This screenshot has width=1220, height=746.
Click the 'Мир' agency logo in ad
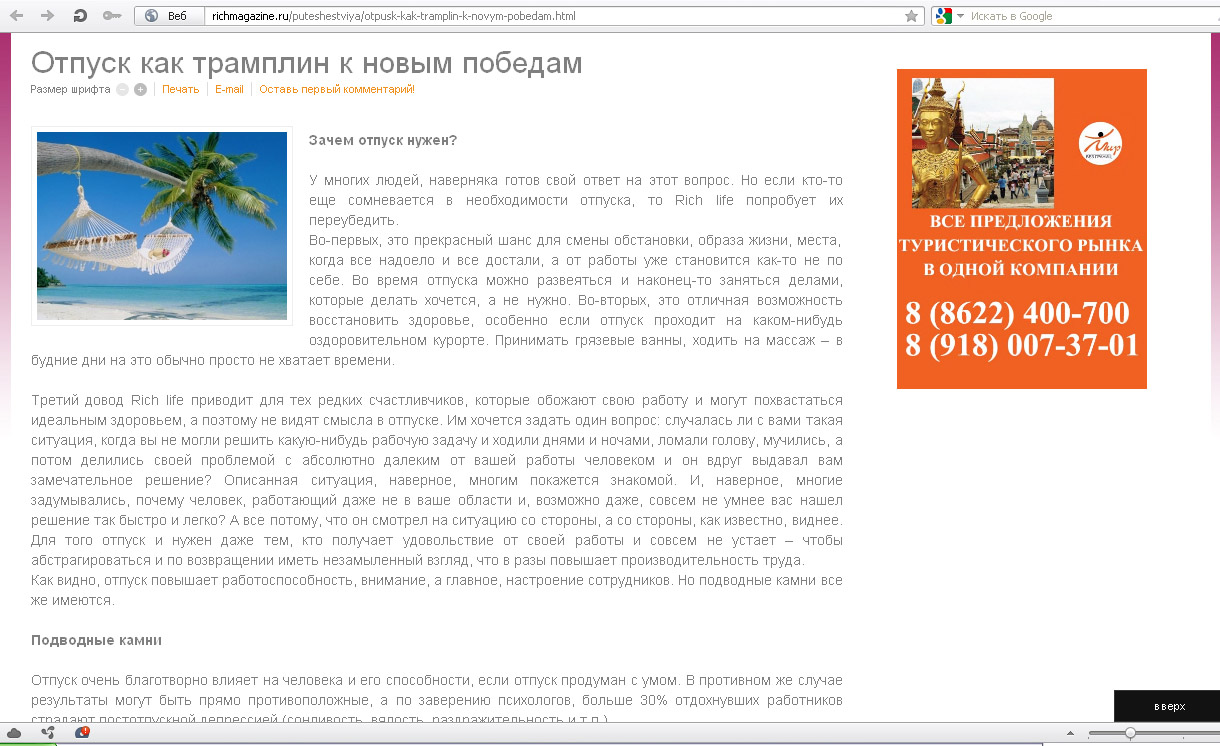(x=1100, y=144)
